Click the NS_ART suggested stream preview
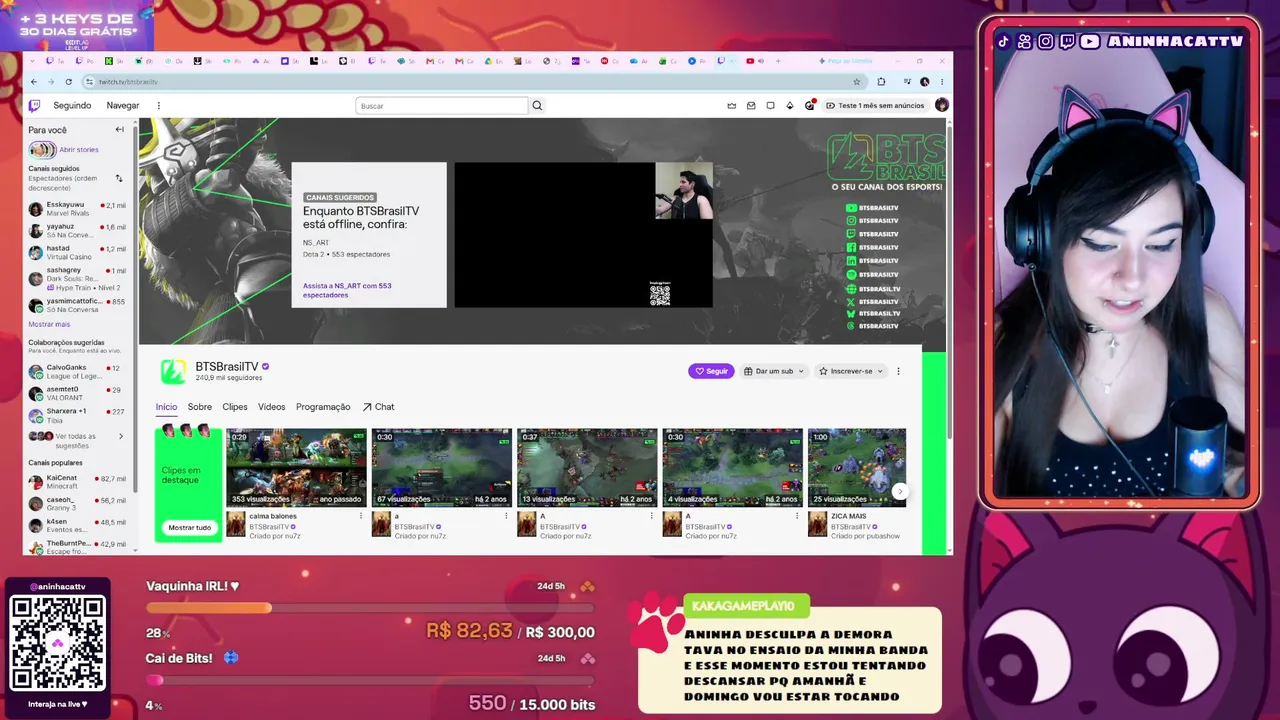The image size is (1280, 720). point(583,235)
